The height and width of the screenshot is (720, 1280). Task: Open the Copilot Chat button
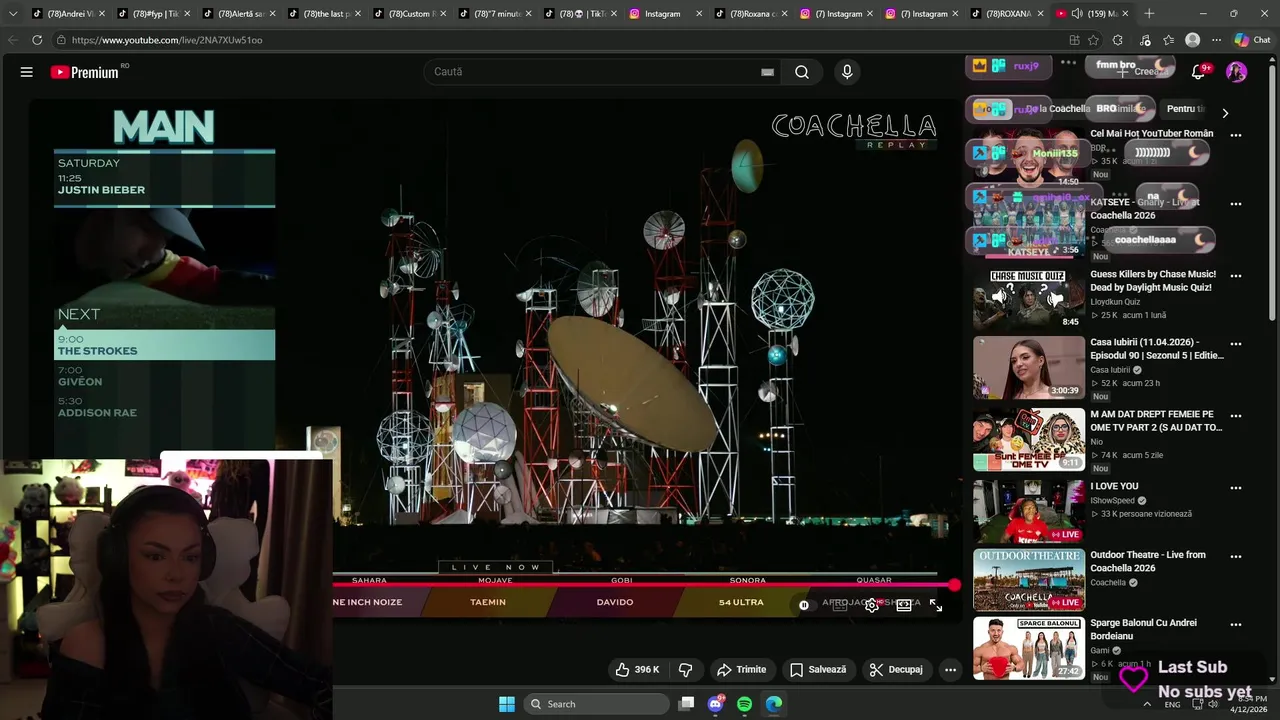pyautogui.click(x=1252, y=40)
